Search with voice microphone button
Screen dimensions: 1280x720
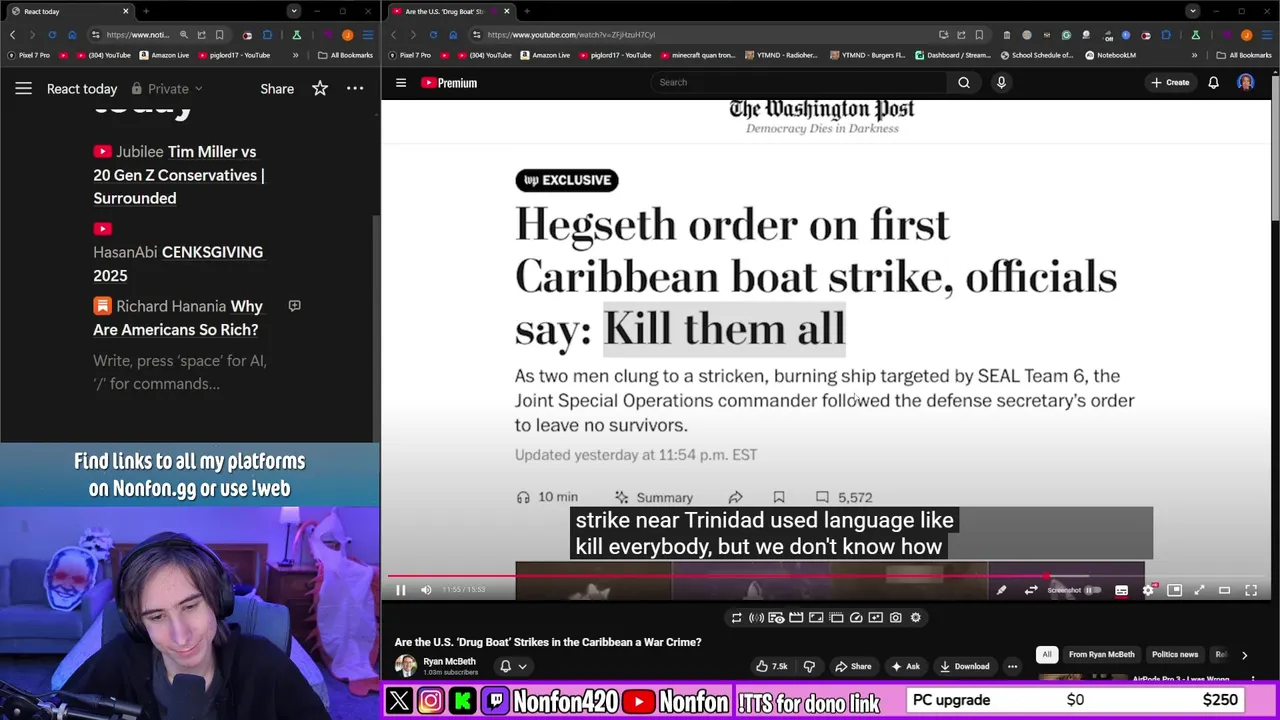point(1001,83)
